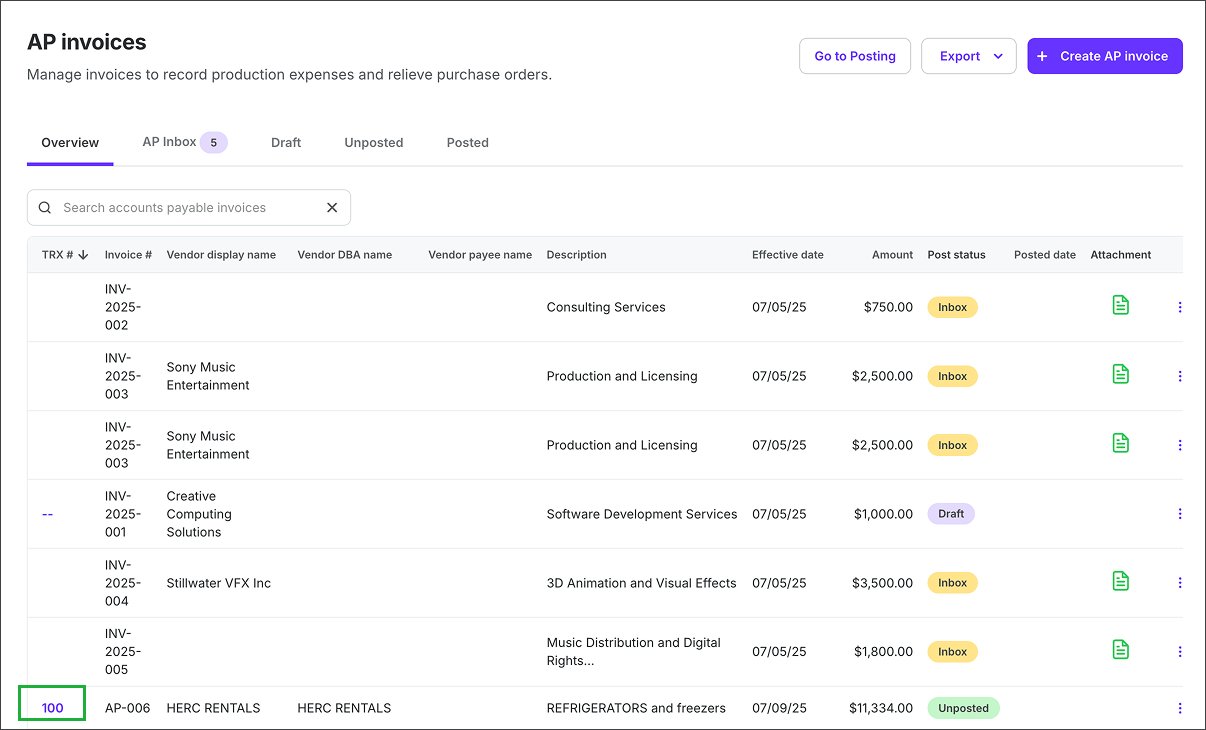Click Creative Computing Solutions vendor name
Image resolution: width=1206 pixels, height=730 pixels.
[199, 514]
